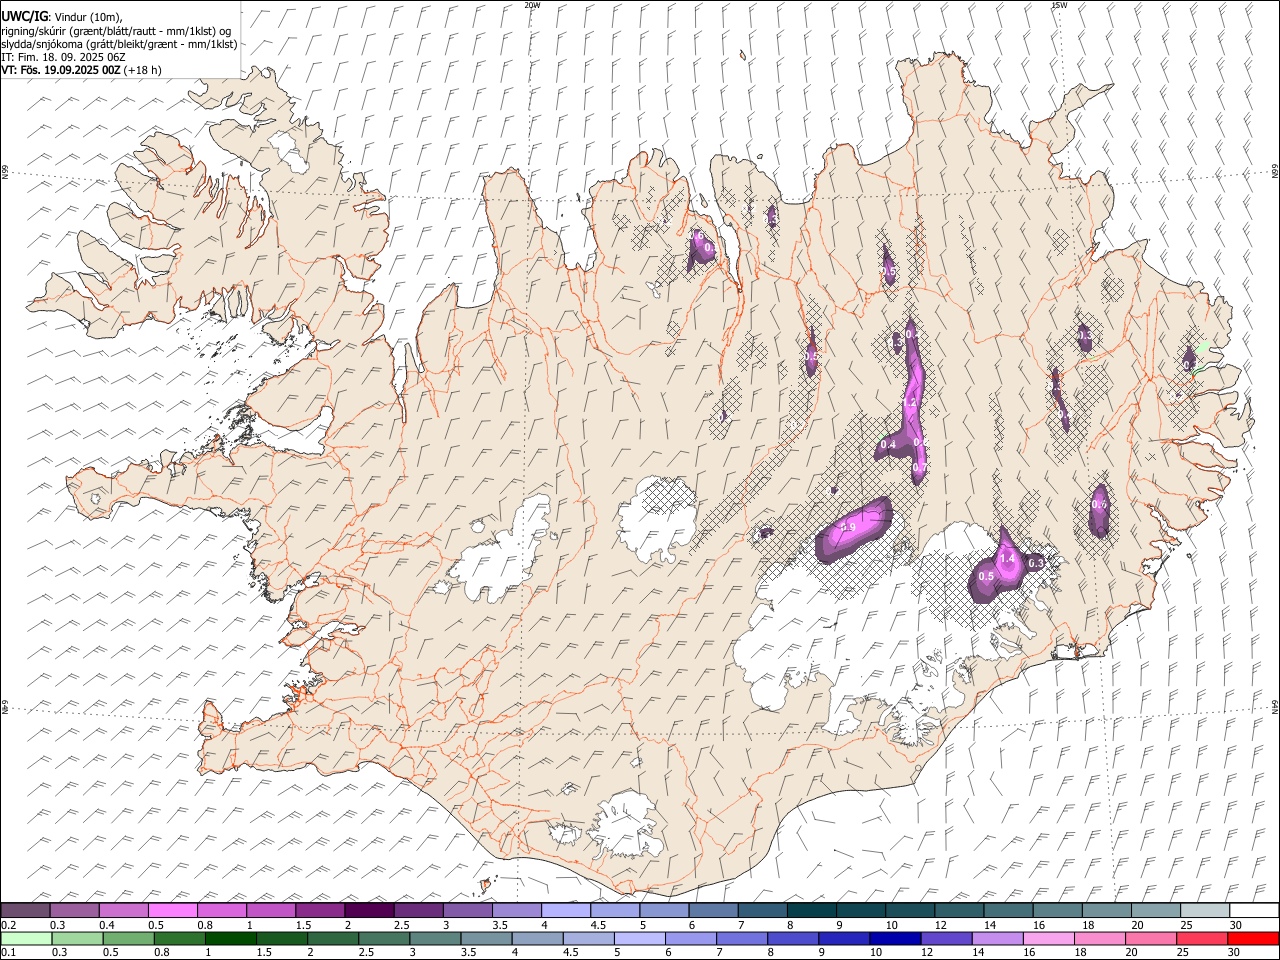Click the '30' label in the top legend row
The height and width of the screenshot is (960, 1280).
point(1236,925)
